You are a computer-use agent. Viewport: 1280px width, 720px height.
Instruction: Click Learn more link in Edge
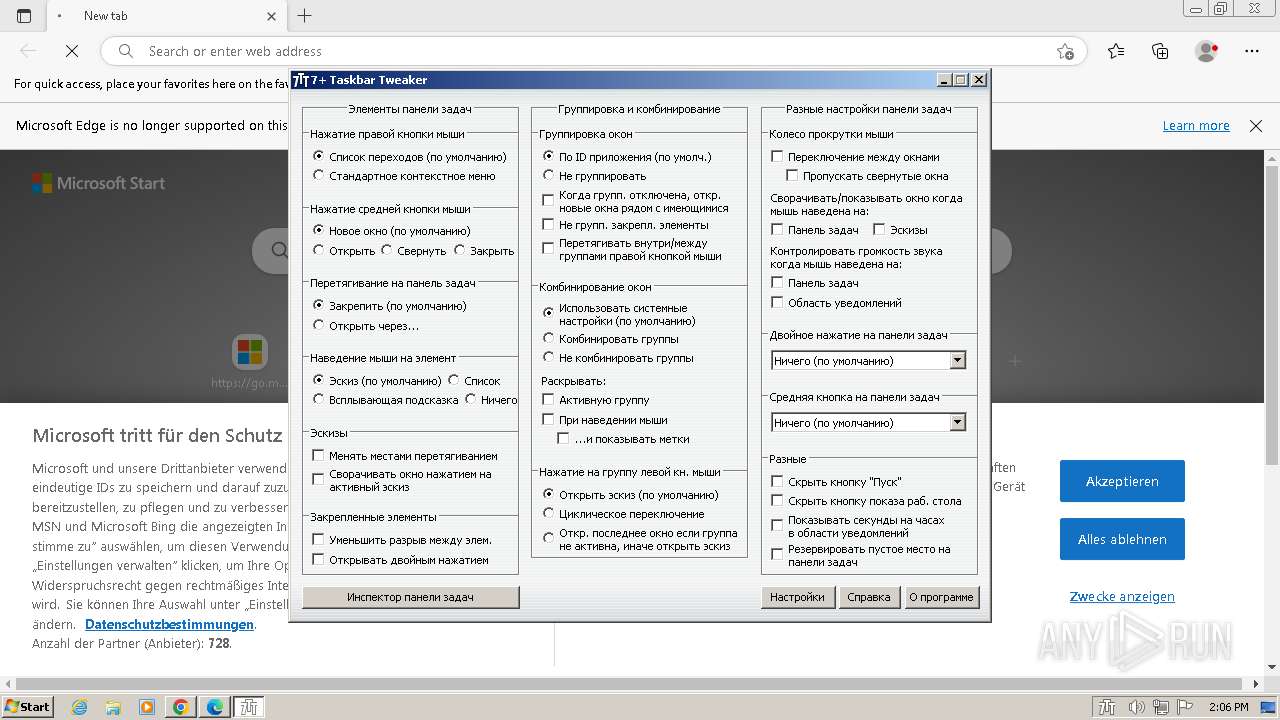pyautogui.click(x=1196, y=126)
